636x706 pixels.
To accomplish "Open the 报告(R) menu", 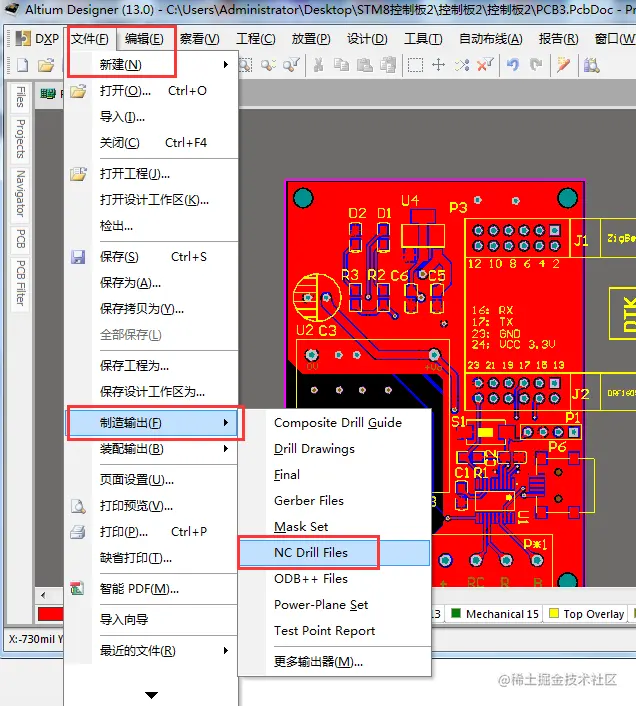I will point(559,39).
